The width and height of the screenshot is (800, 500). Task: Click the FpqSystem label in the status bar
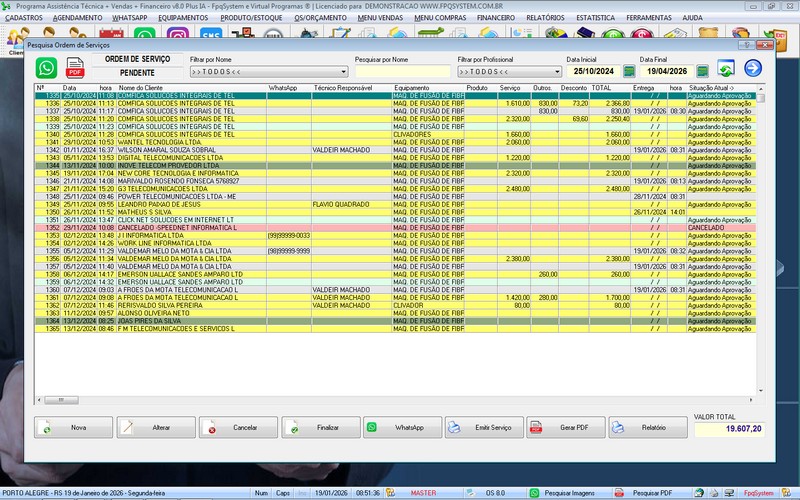pos(759,493)
